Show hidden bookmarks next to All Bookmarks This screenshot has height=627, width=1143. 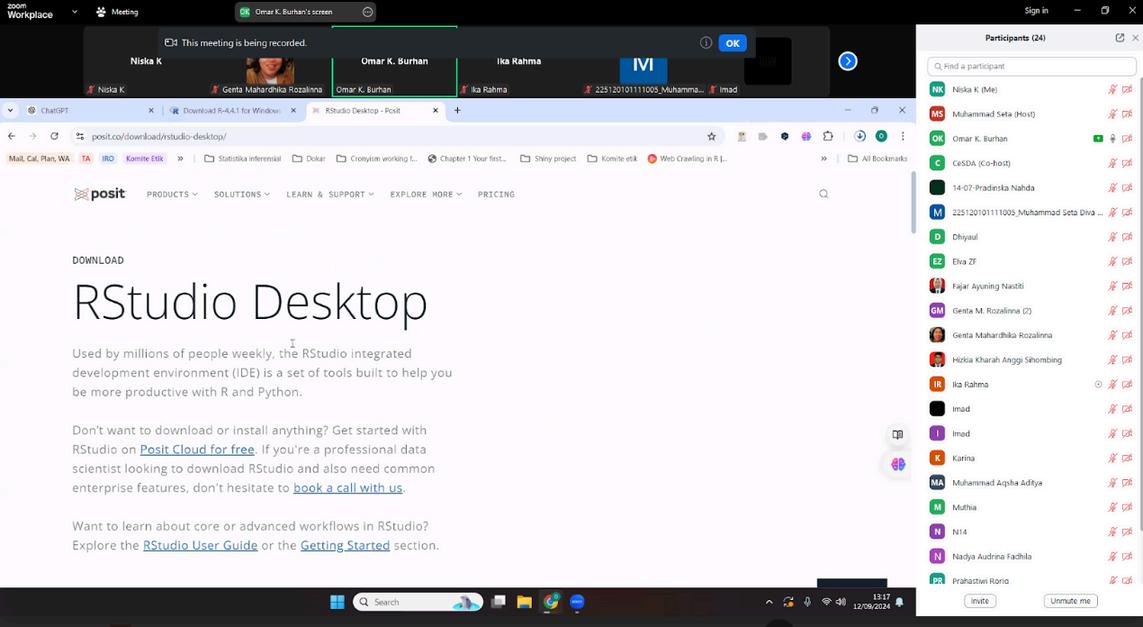[x=824, y=158]
